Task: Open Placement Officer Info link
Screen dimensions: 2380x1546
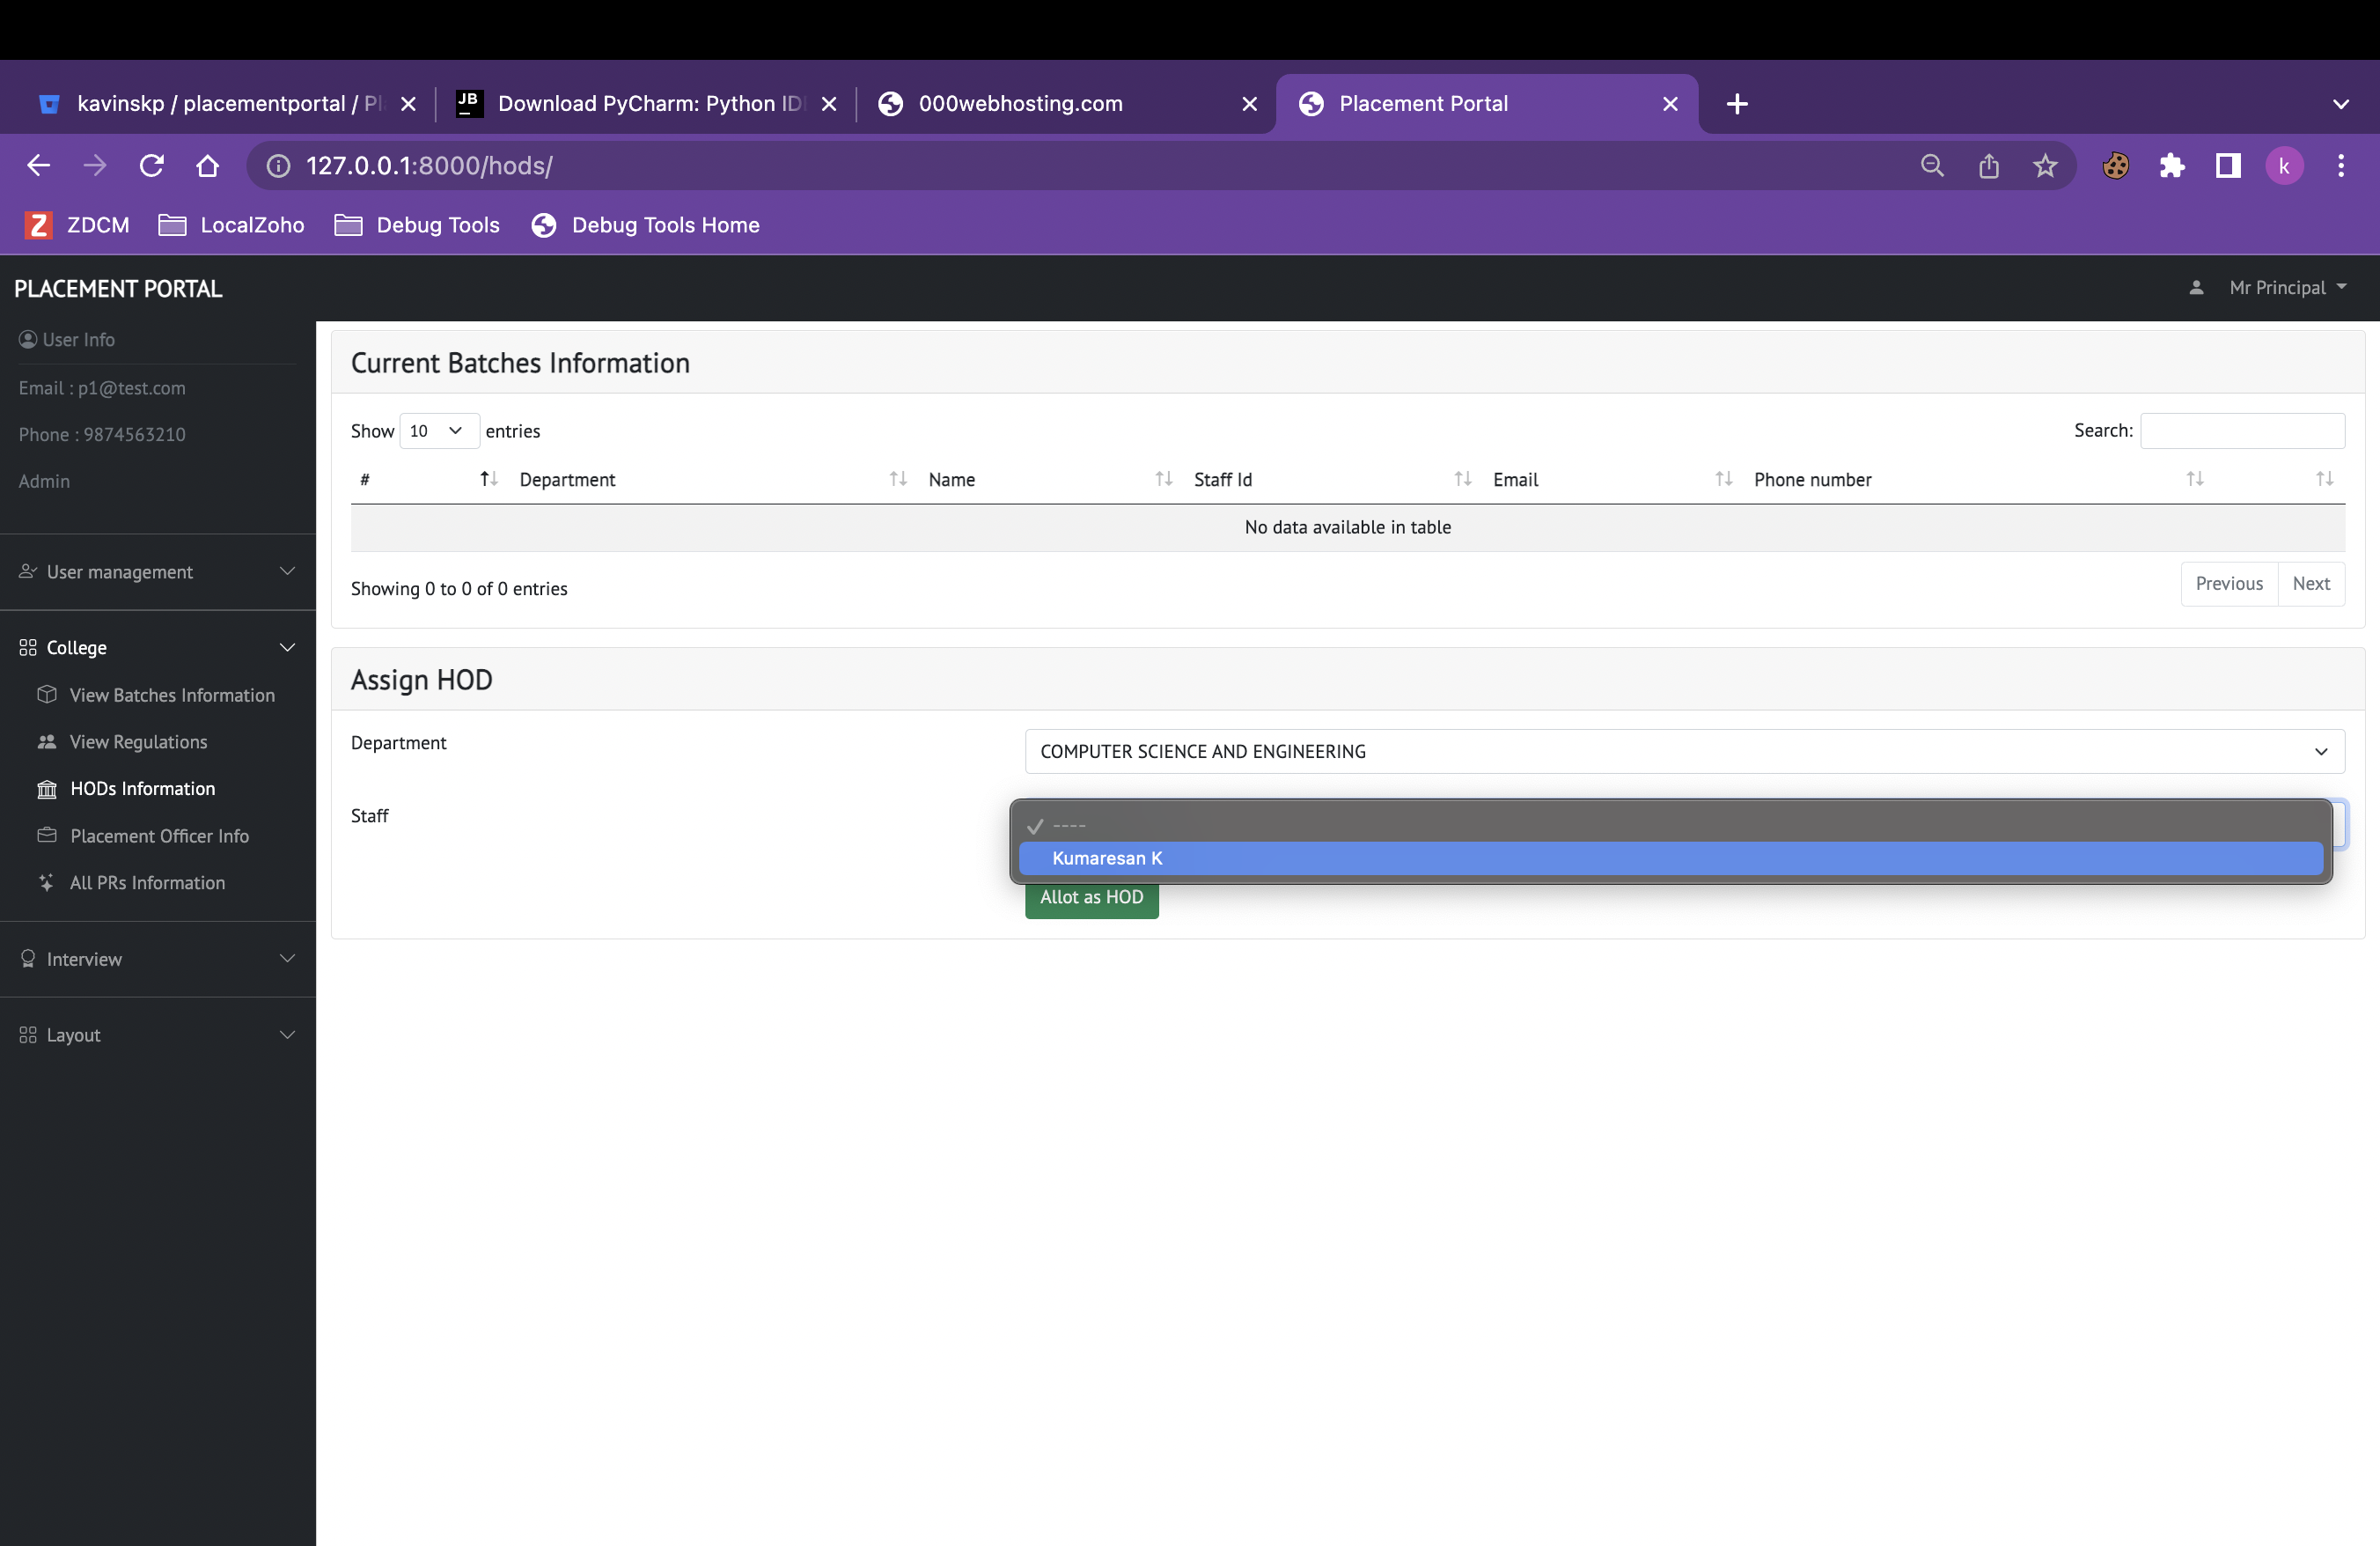Action: (x=159, y=836)
